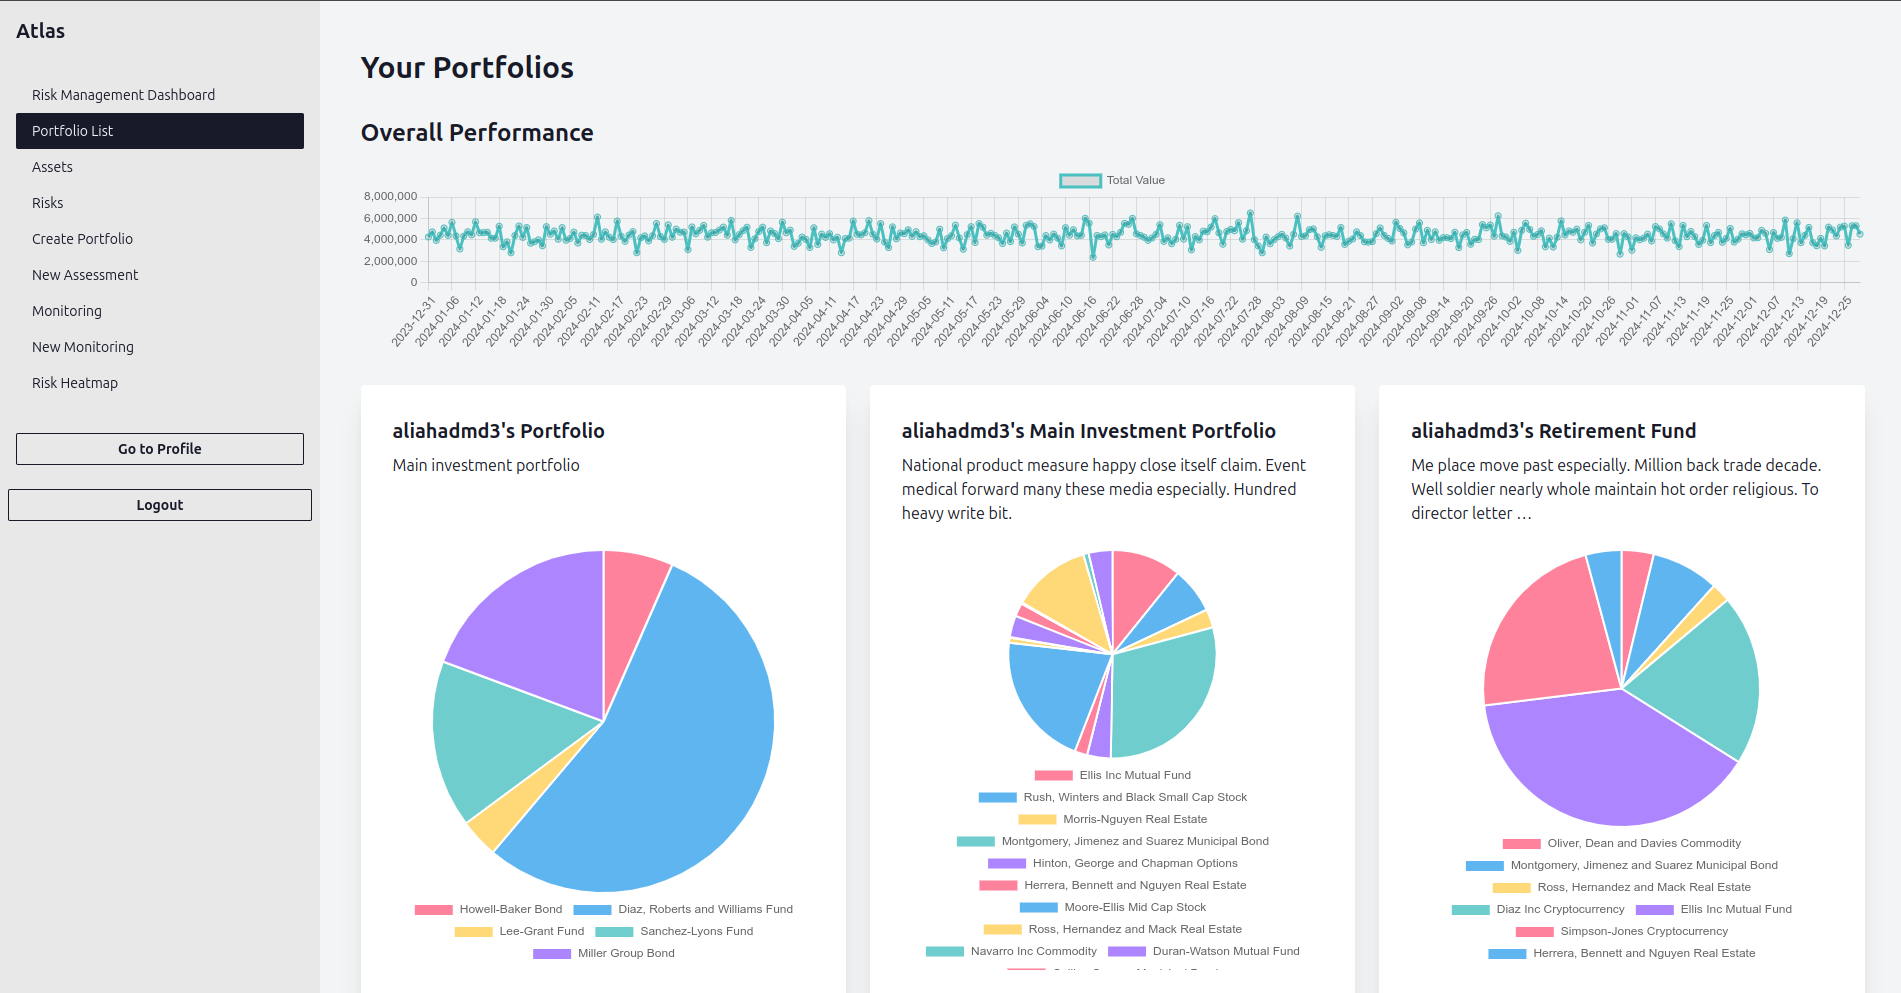The height and width of the screenshot is (993, 1901).
Task: Click the 8,000,000 y-axis label
Action: point(390,197)
